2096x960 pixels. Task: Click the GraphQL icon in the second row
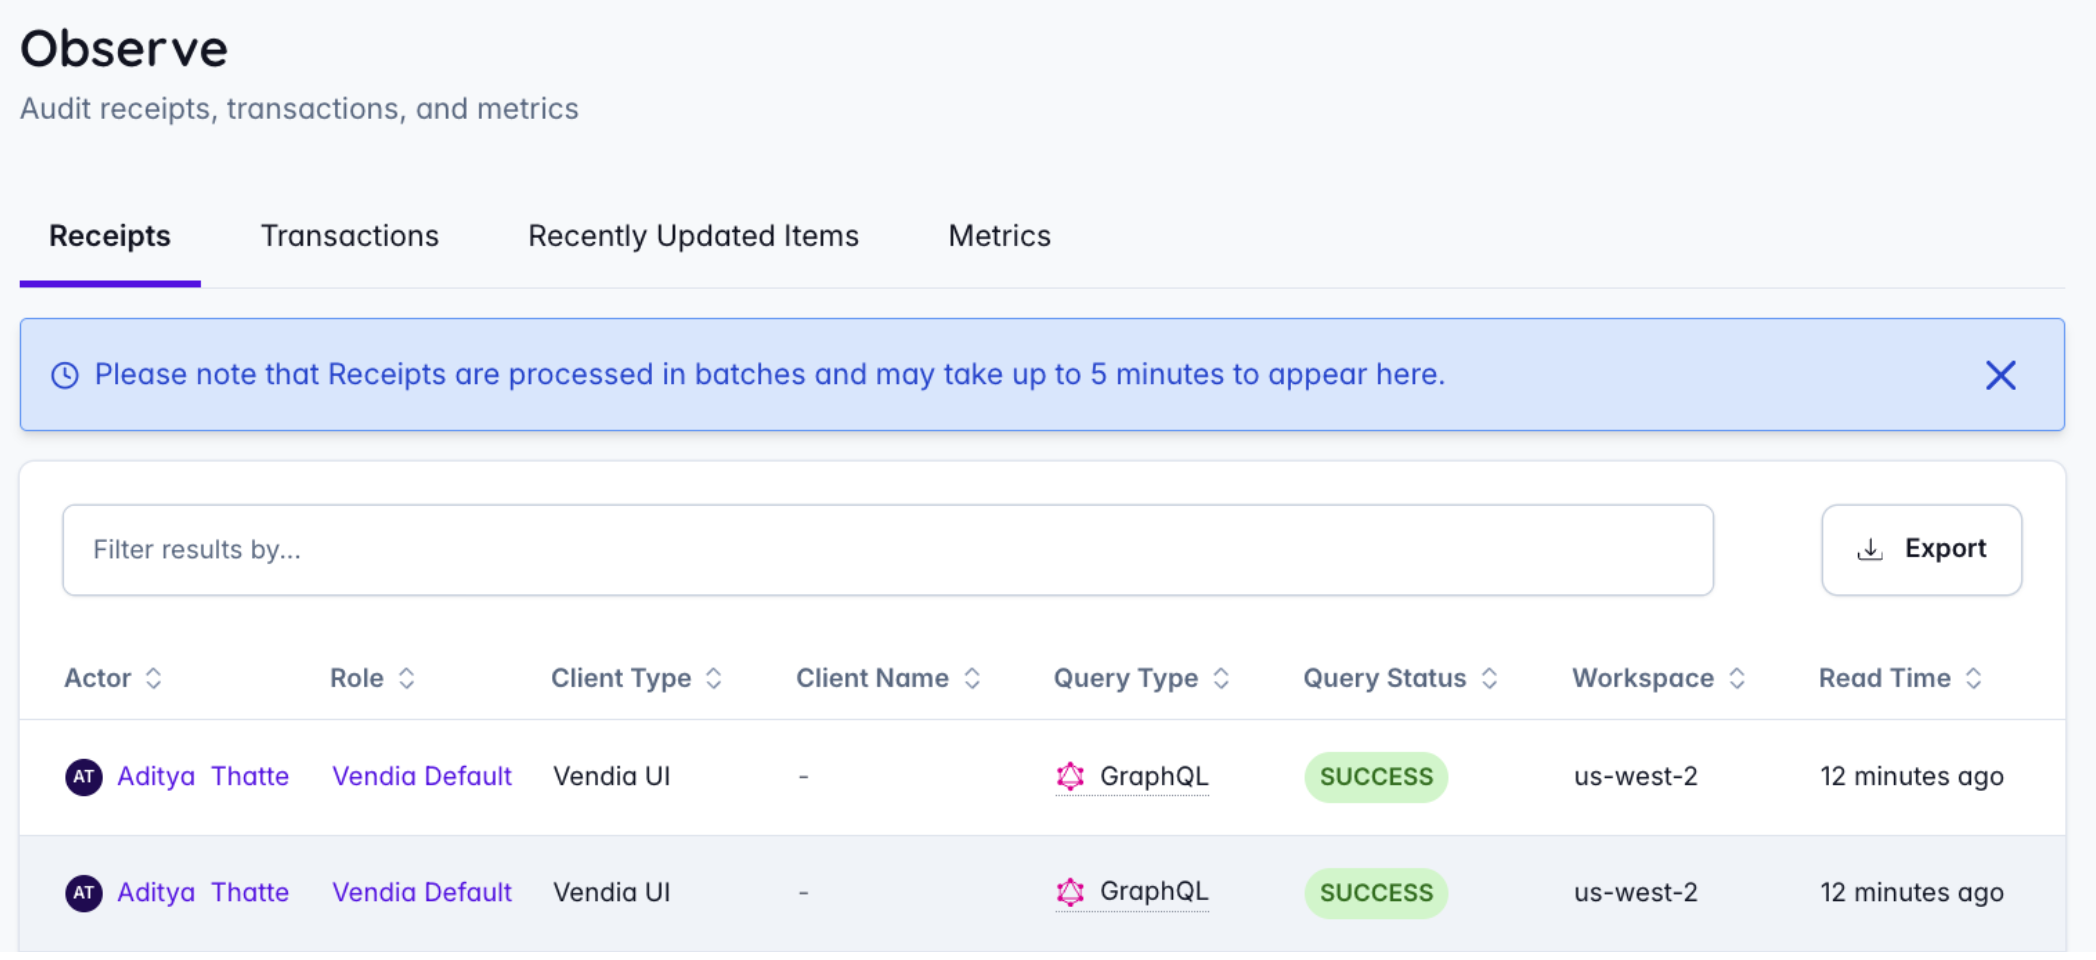pyautogui.click(x=1070, y=892)
